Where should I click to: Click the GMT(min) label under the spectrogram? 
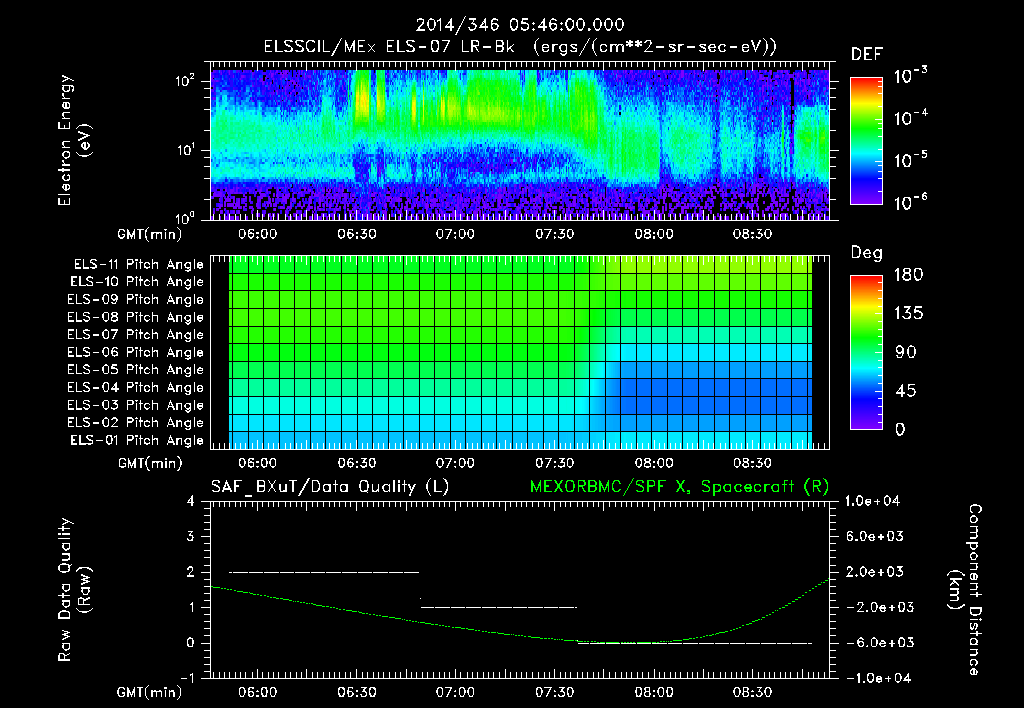(150, 234)
